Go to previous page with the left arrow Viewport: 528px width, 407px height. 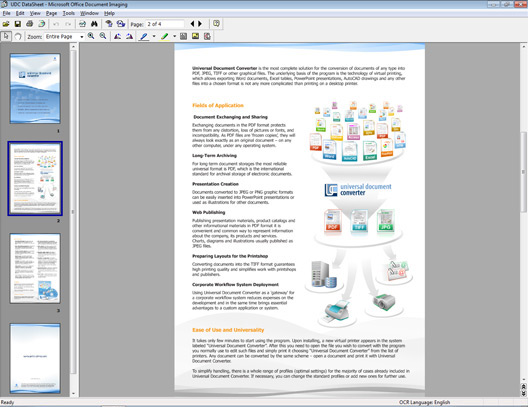[192, 24]
